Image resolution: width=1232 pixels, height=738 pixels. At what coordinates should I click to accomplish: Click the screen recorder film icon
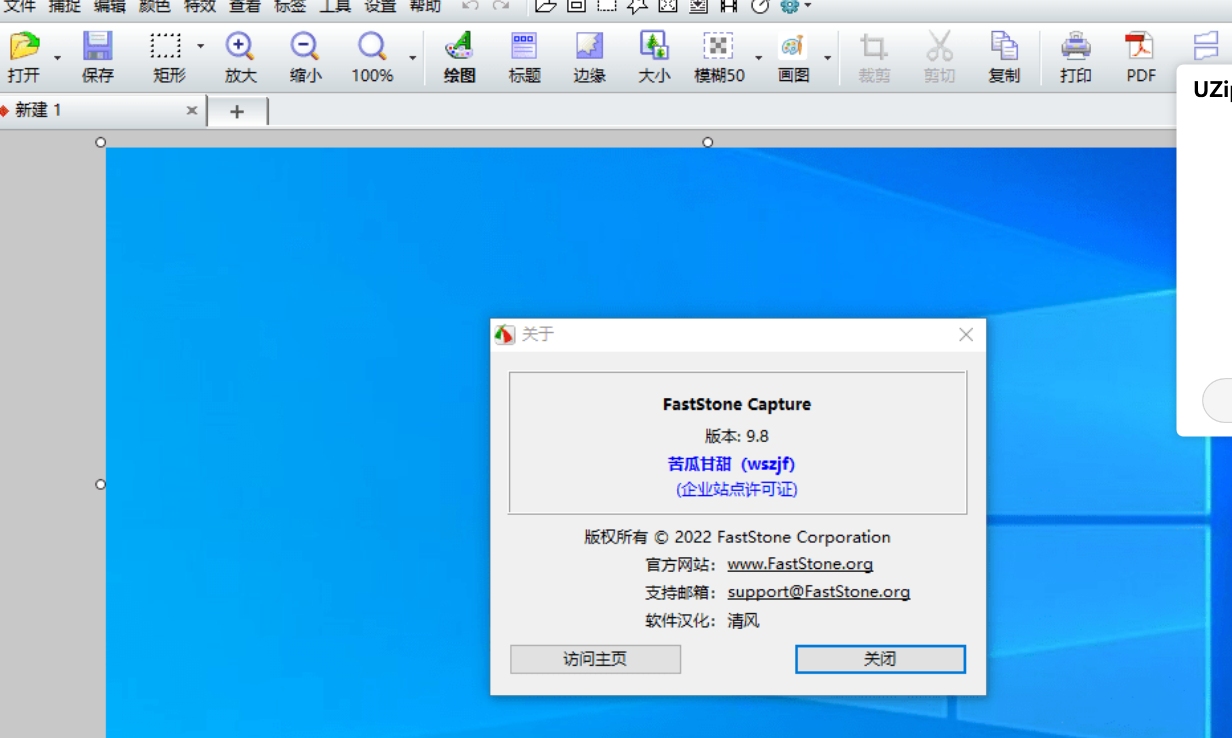tap(729, 6)
